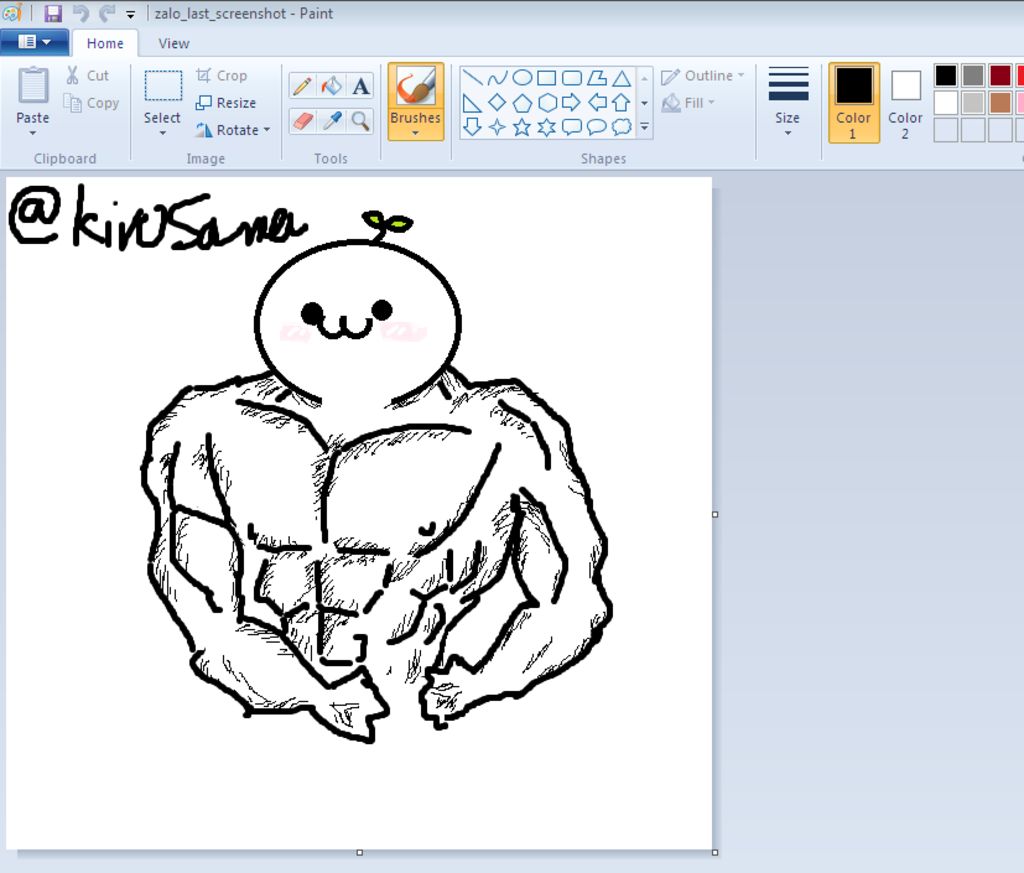Image resolution: width=1024 pixels, height=873 pixels.
Task: Open Customize Quick Access Toolbar dropdown
Action: [x=131, y=14]
